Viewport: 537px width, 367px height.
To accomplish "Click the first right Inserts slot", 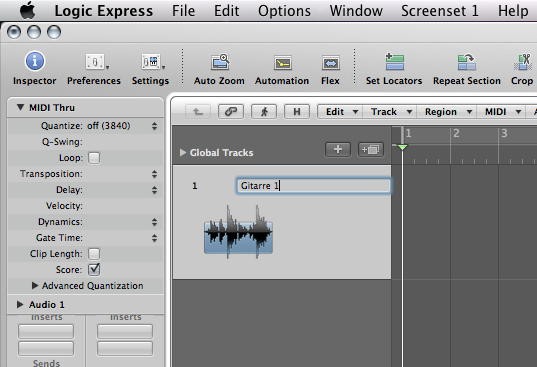I will point(125,331).
